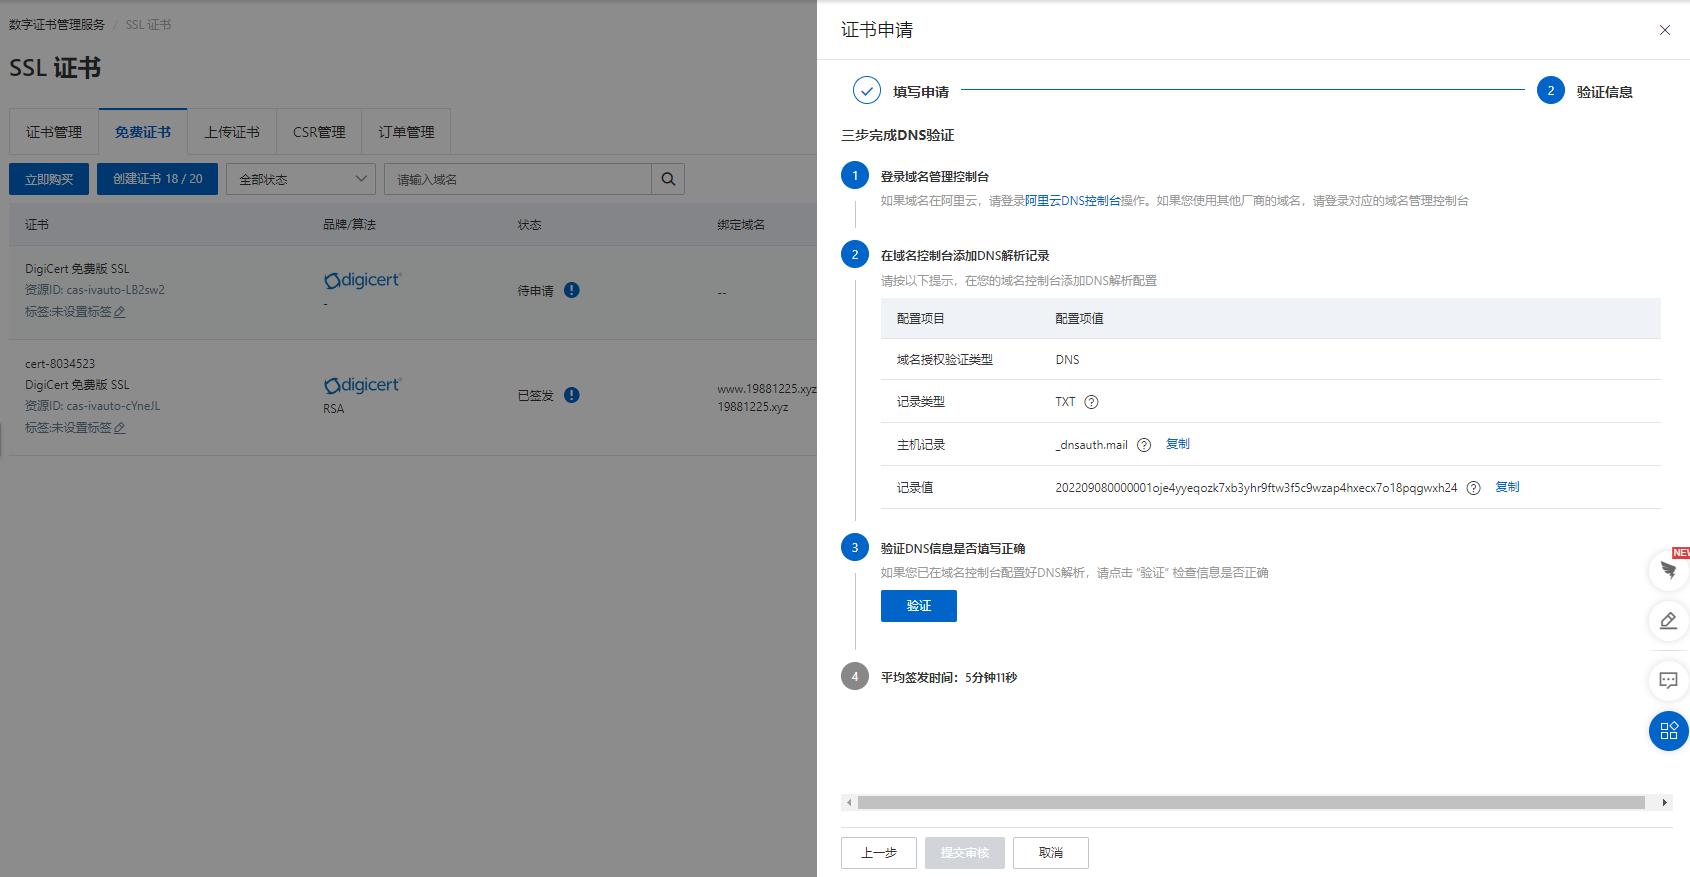Viewport: 1690px width, 877px height.
Task: Click the step 2 验证信息 indicator
Action: pos(1551,90)
